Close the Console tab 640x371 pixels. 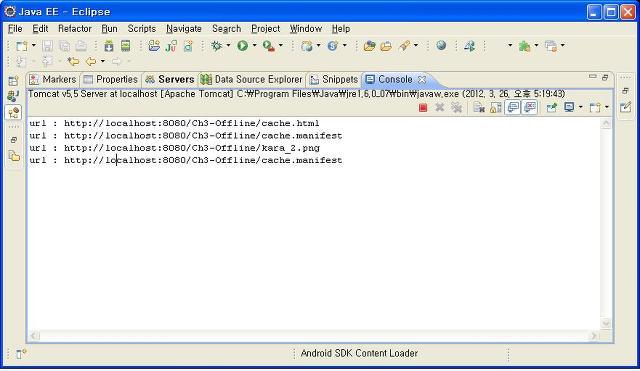422,79
